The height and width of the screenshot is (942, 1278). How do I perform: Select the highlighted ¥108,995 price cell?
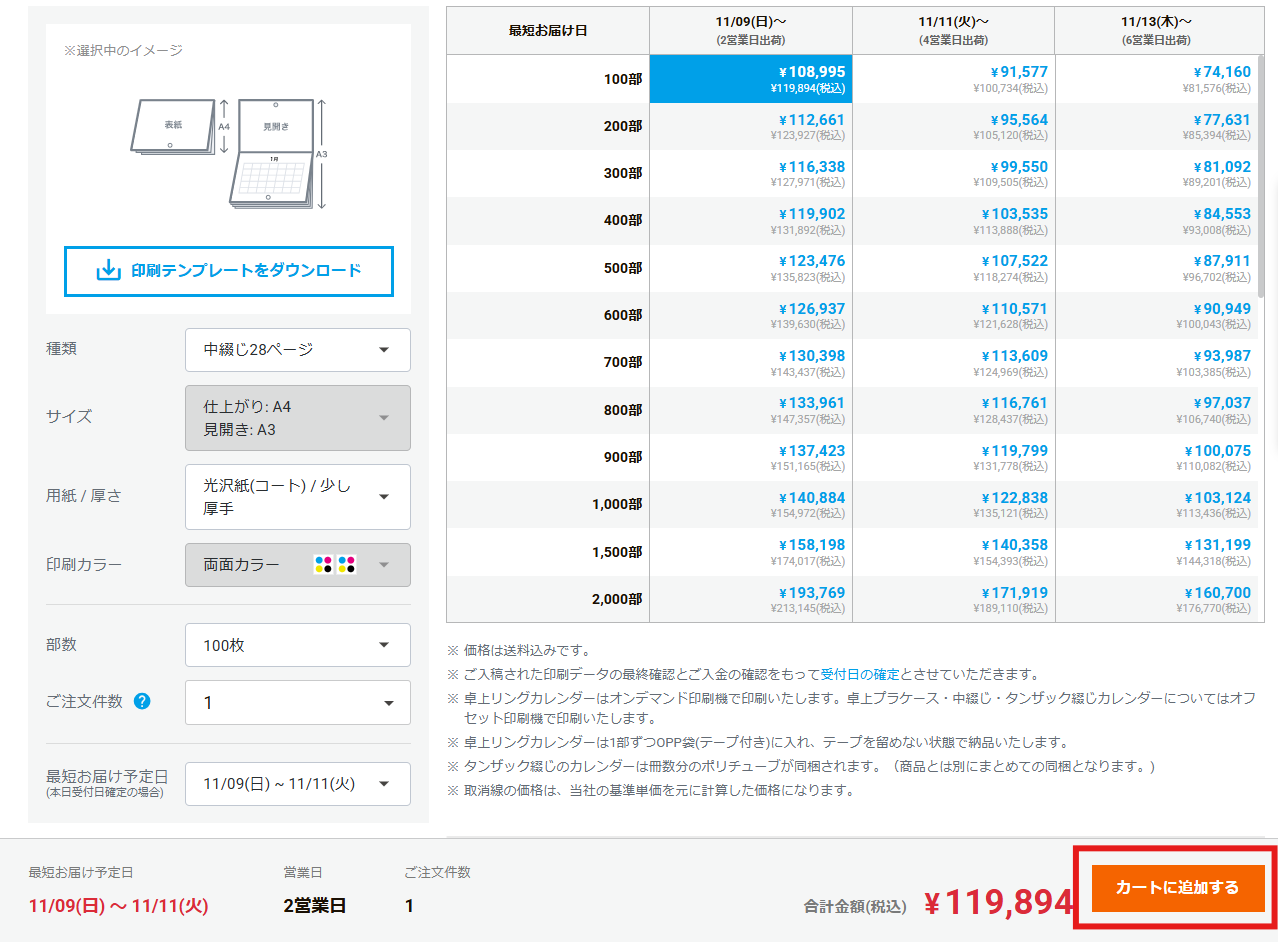[750, 79]
